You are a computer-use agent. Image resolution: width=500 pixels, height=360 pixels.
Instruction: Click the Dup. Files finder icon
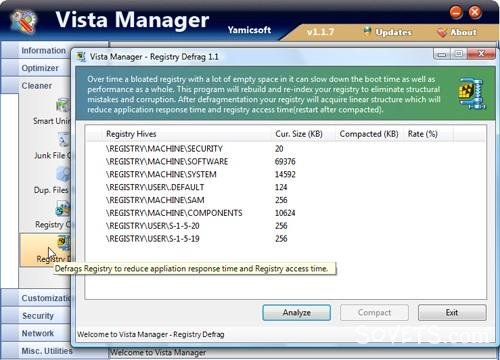[63, 175]
